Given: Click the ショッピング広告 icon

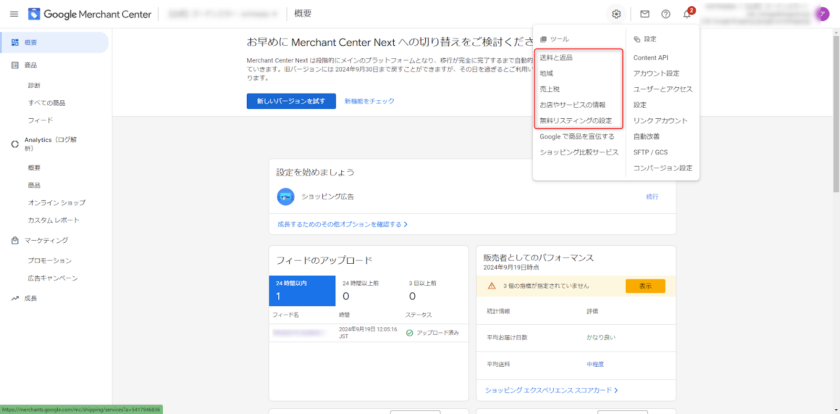Looking at the screenshot, I should (285, 197).
